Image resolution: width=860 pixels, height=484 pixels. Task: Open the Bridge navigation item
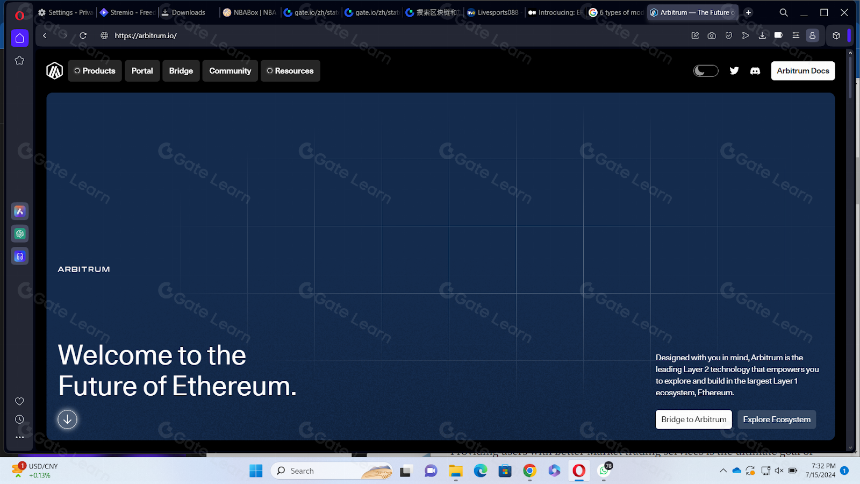pyautogui.click(x=181, y=71)
